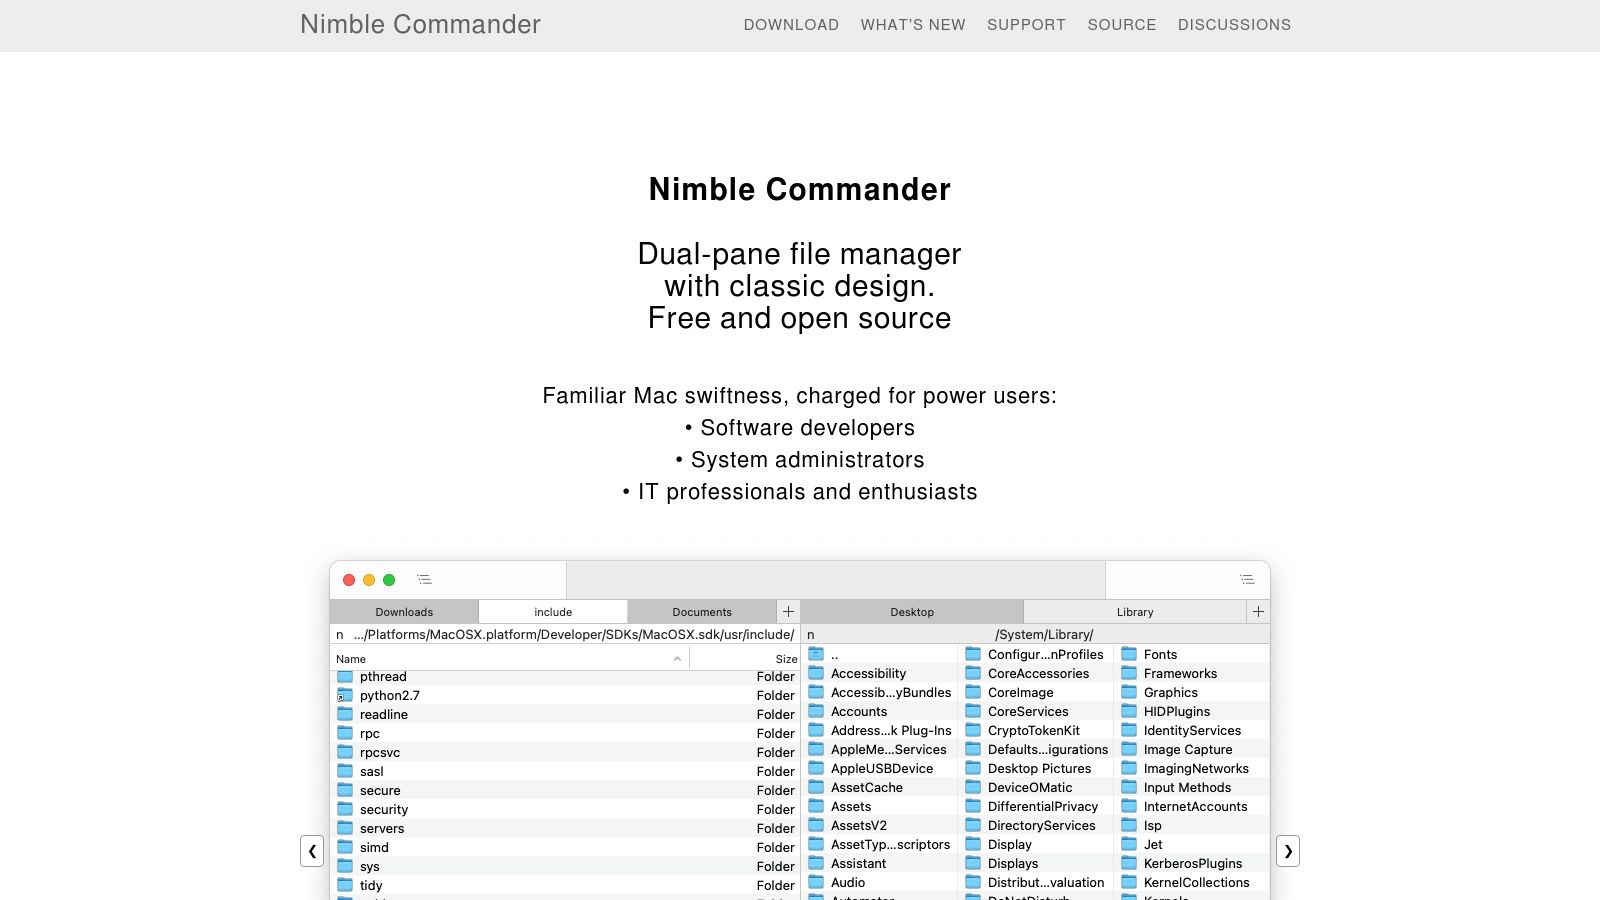The width and height of the screenshot is (1600, 900).
Task: Open the DOWNLOAD page link
Action: [791, 25]
